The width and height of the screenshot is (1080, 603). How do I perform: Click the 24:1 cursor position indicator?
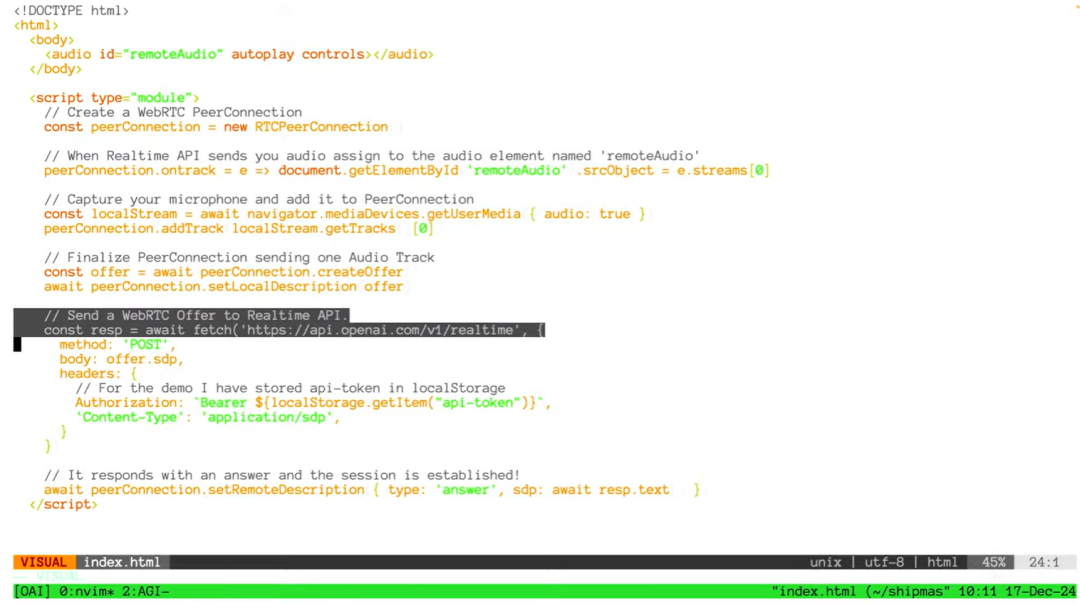pyautogui.click(x=1043, y=562)
